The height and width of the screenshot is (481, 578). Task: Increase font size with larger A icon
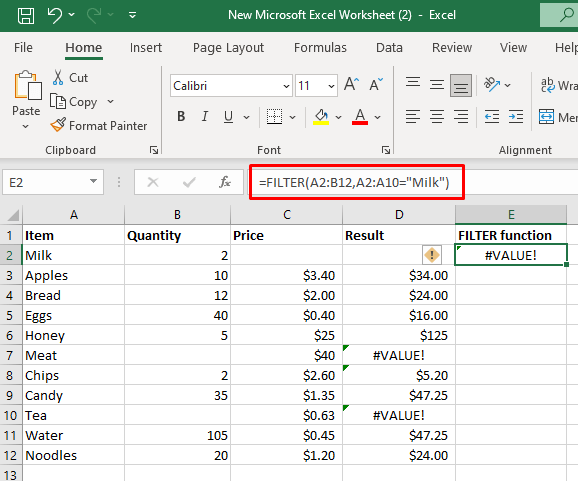351,84
